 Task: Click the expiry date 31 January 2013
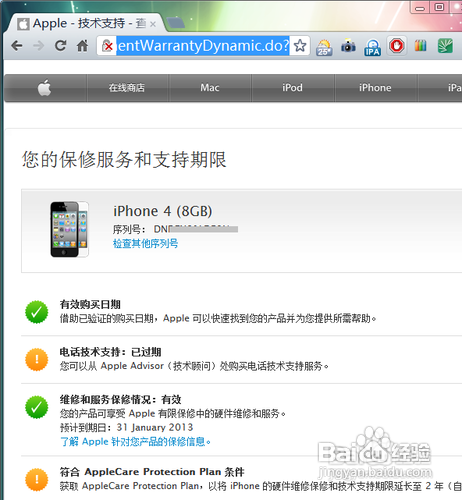click(x=155, y=427)
